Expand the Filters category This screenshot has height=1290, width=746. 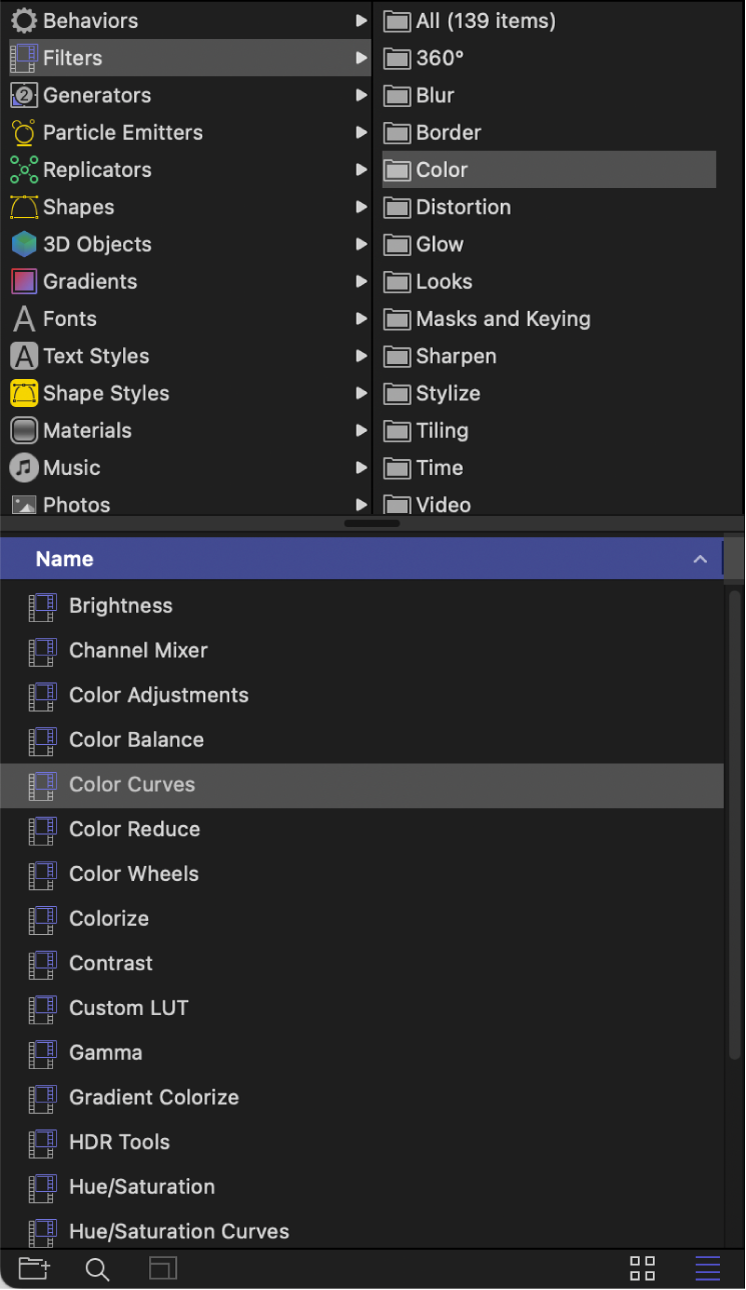click(363, 58)
